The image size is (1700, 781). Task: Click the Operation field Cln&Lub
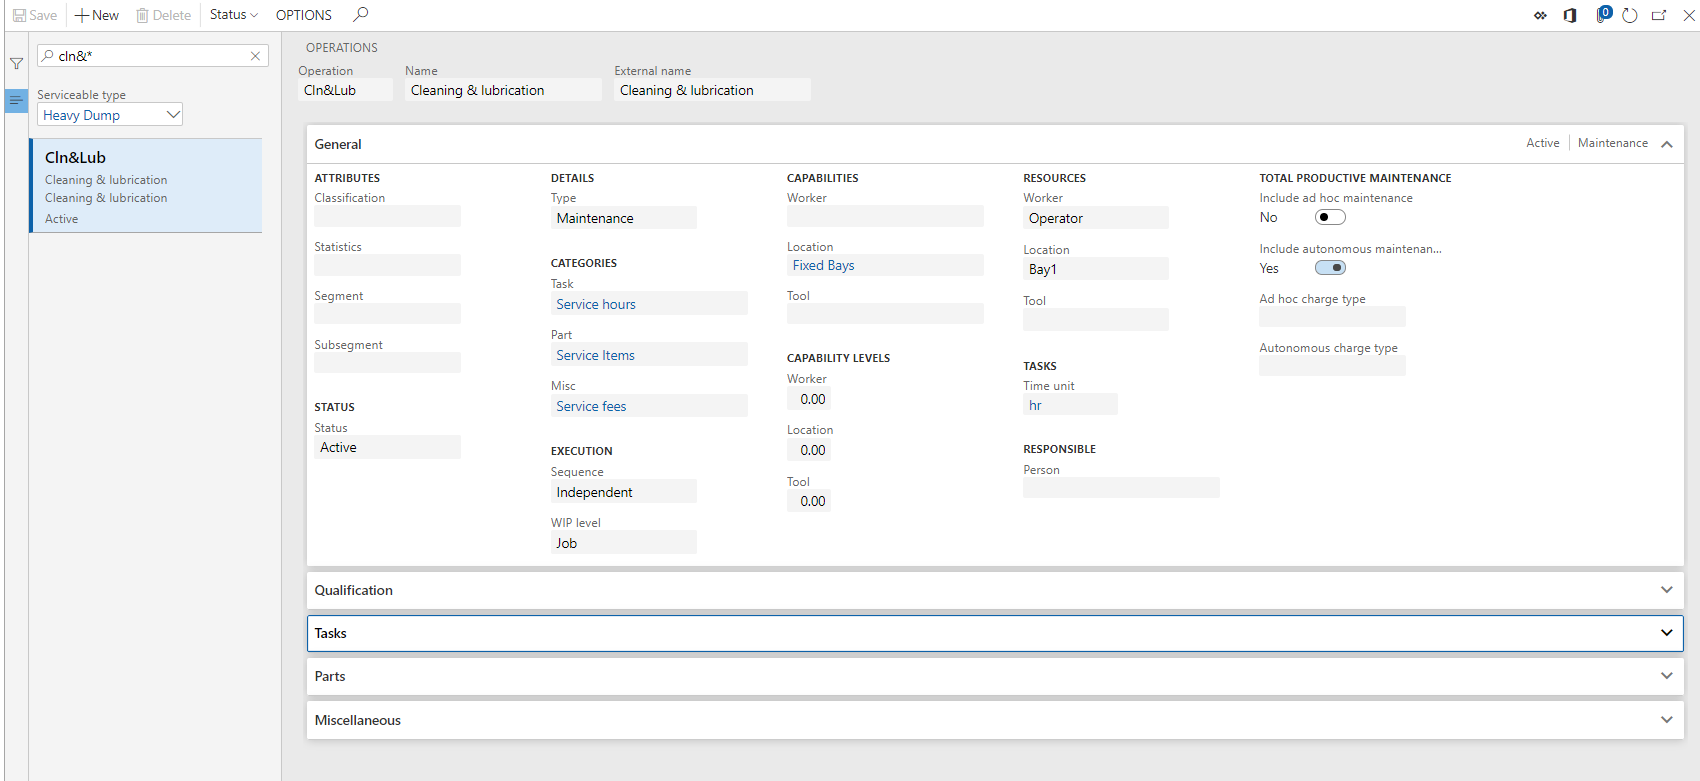345,90
